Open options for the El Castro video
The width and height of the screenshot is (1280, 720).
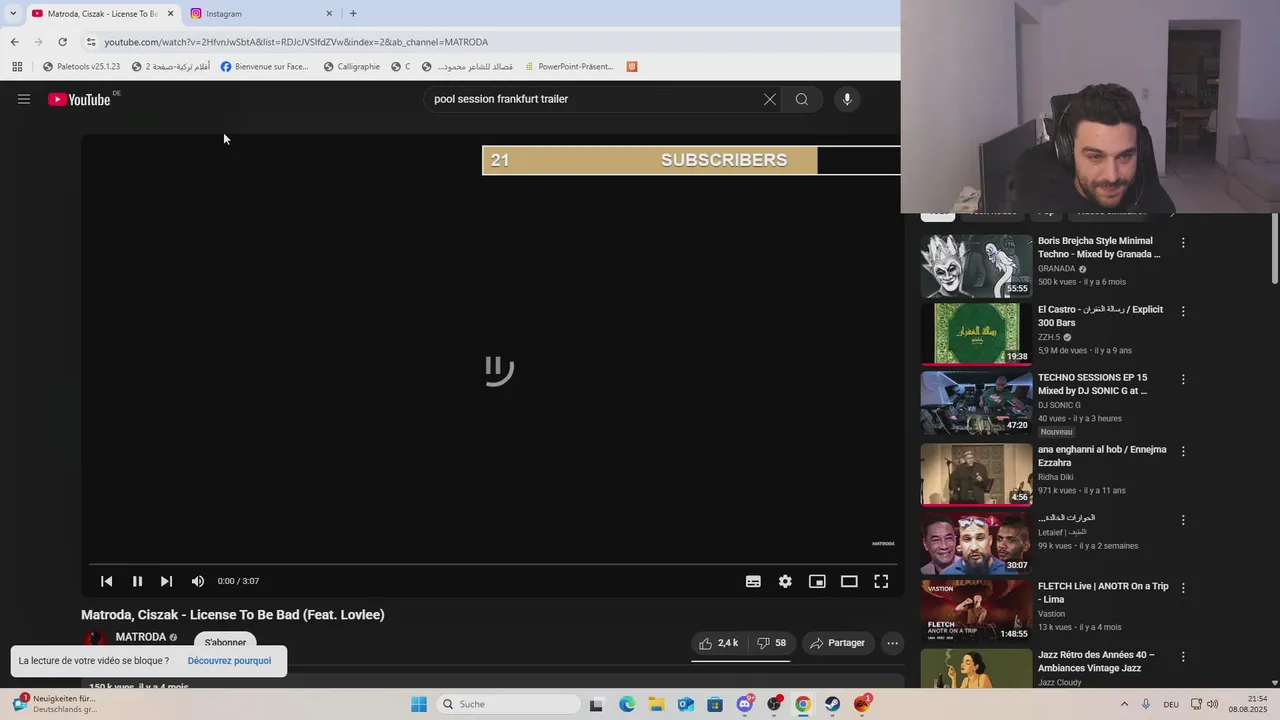(1183, 311)
